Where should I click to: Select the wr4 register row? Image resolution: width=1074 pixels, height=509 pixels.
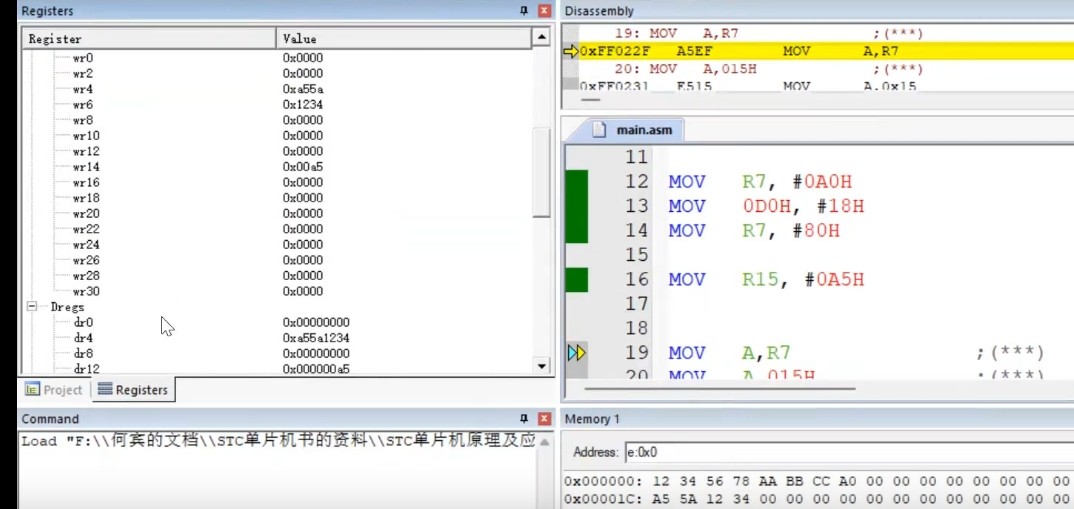pyautogui.click(x=83, y=89)
